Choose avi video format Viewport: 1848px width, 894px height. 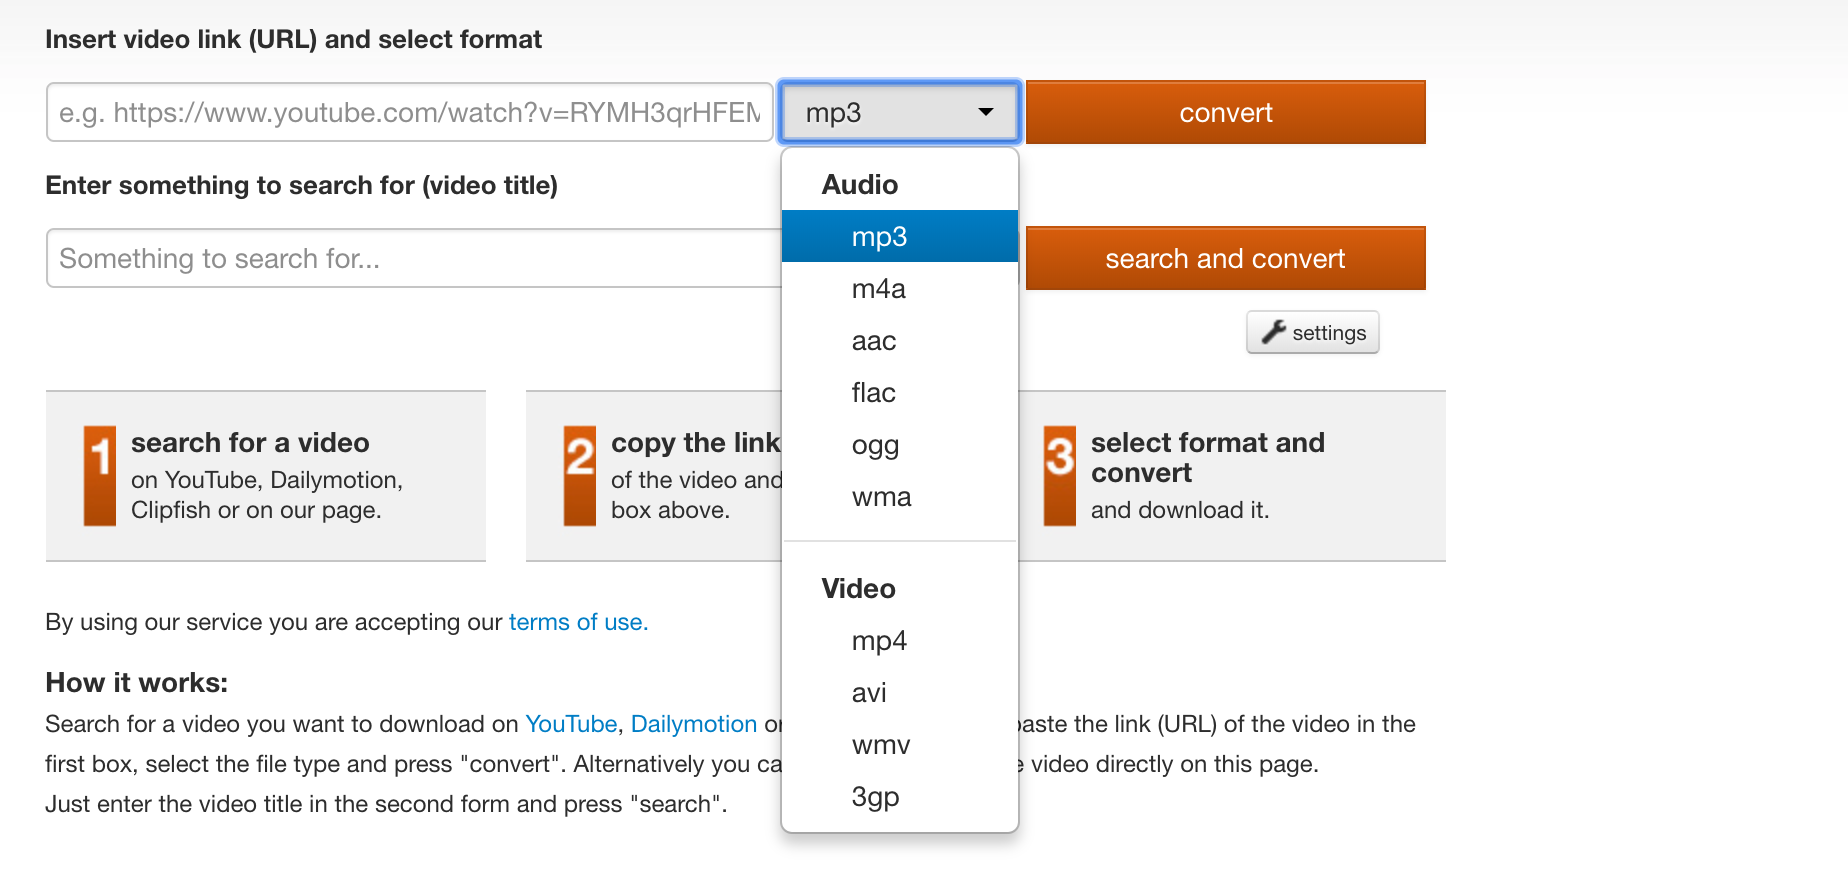point(899,692)
